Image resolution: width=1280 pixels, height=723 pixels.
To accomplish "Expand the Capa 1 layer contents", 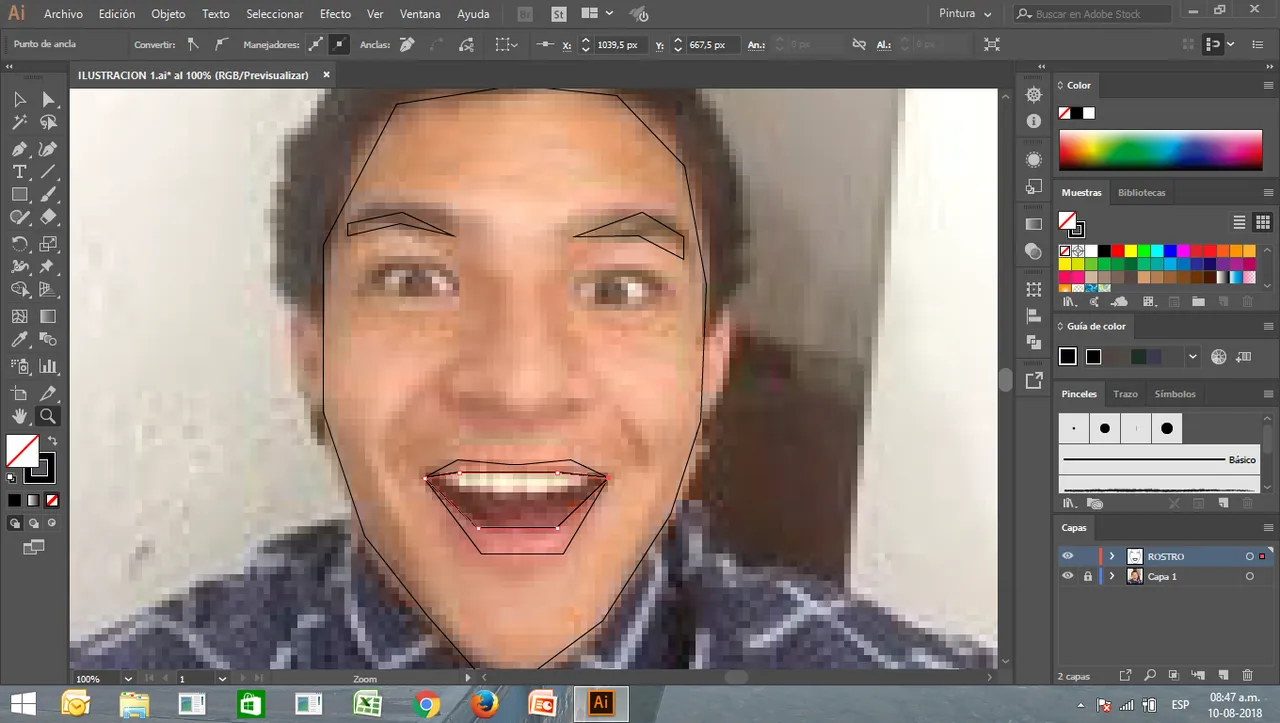I will pyautogui.click(x=1111, y=576).
